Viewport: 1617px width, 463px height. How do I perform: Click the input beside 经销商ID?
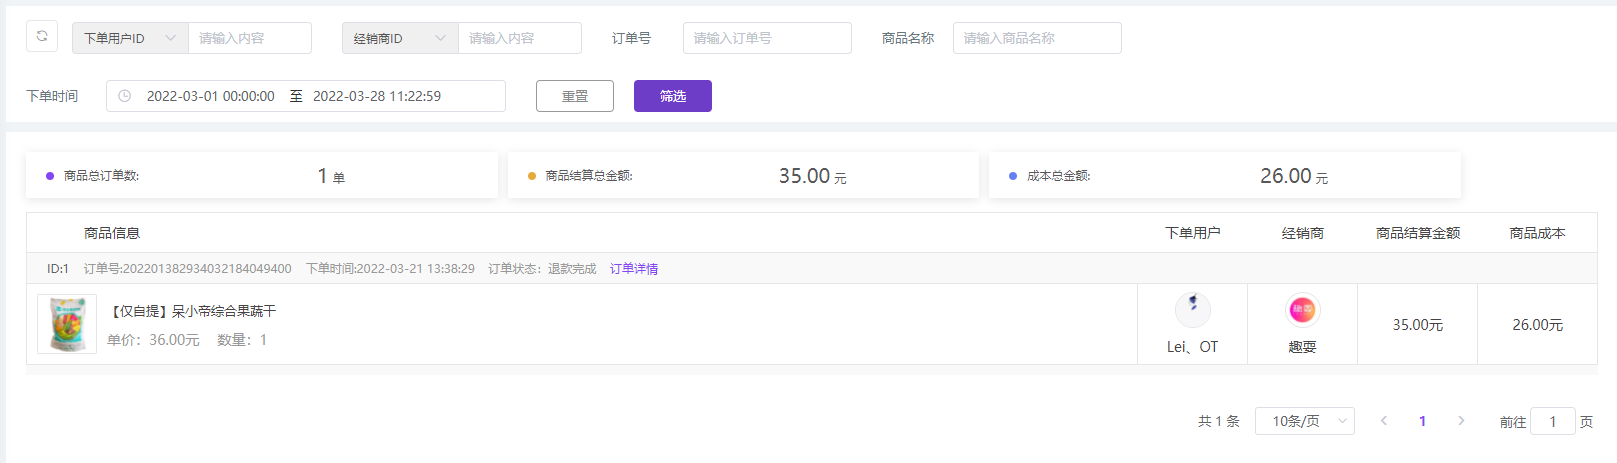click(x=520, y=38)
